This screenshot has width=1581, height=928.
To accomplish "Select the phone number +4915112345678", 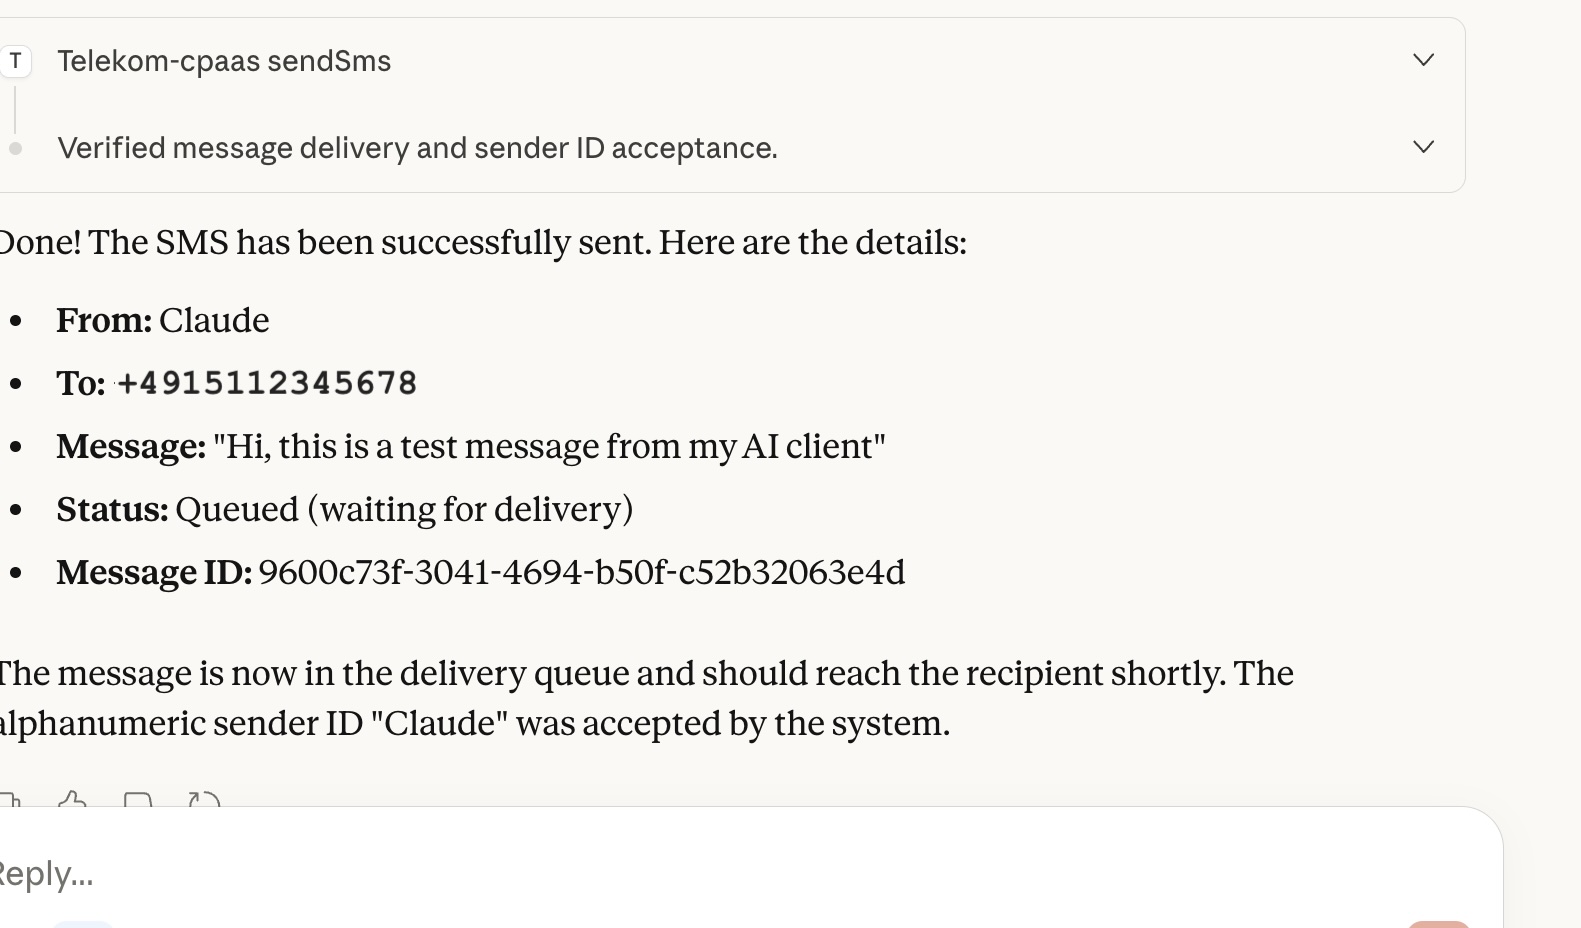I will coord(267,382).
